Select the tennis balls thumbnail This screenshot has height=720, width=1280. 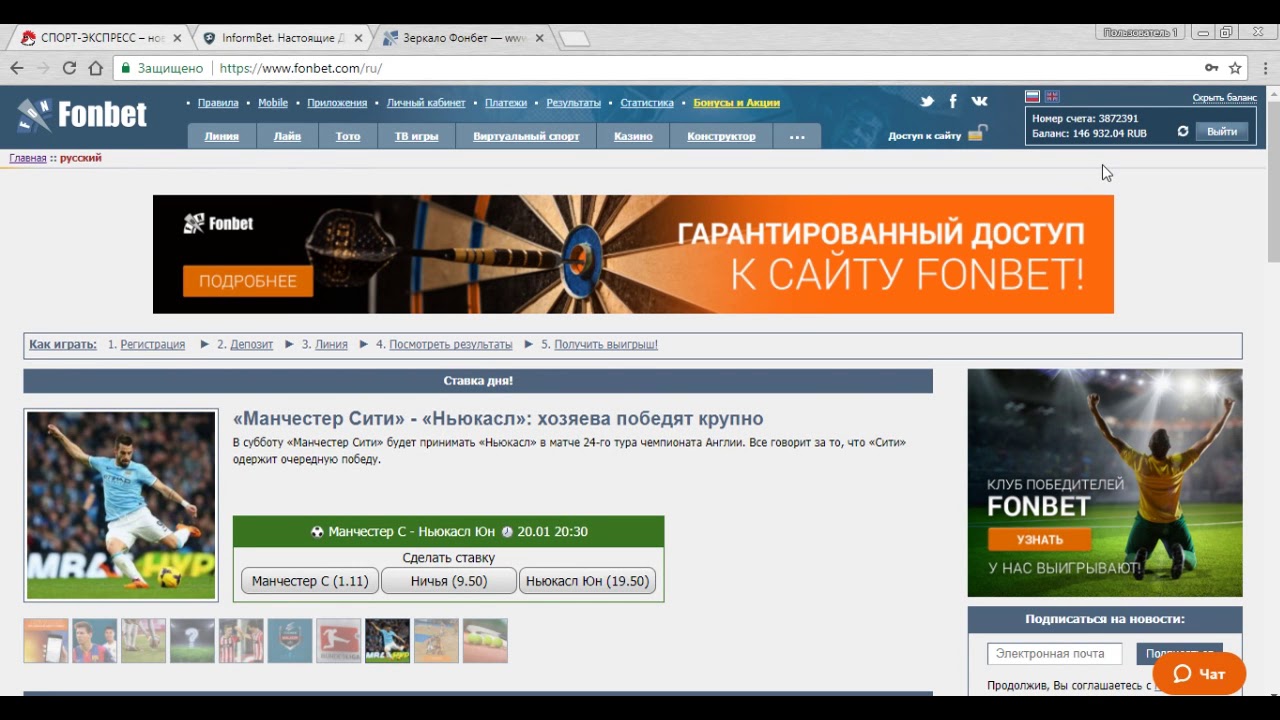(485, 641)
